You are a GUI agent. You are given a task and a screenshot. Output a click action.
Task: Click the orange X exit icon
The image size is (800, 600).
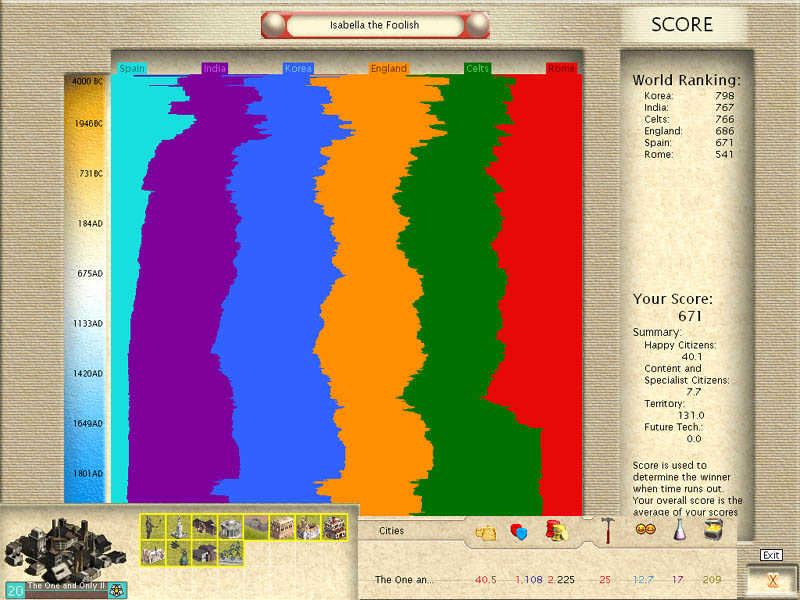point(771,579)
